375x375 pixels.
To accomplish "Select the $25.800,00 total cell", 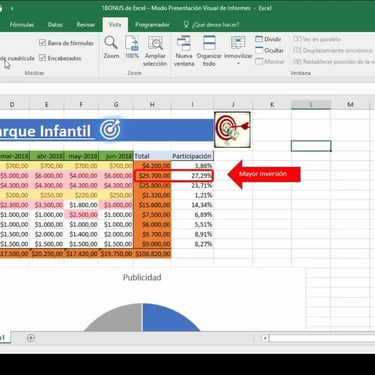I will pos(152,185).
